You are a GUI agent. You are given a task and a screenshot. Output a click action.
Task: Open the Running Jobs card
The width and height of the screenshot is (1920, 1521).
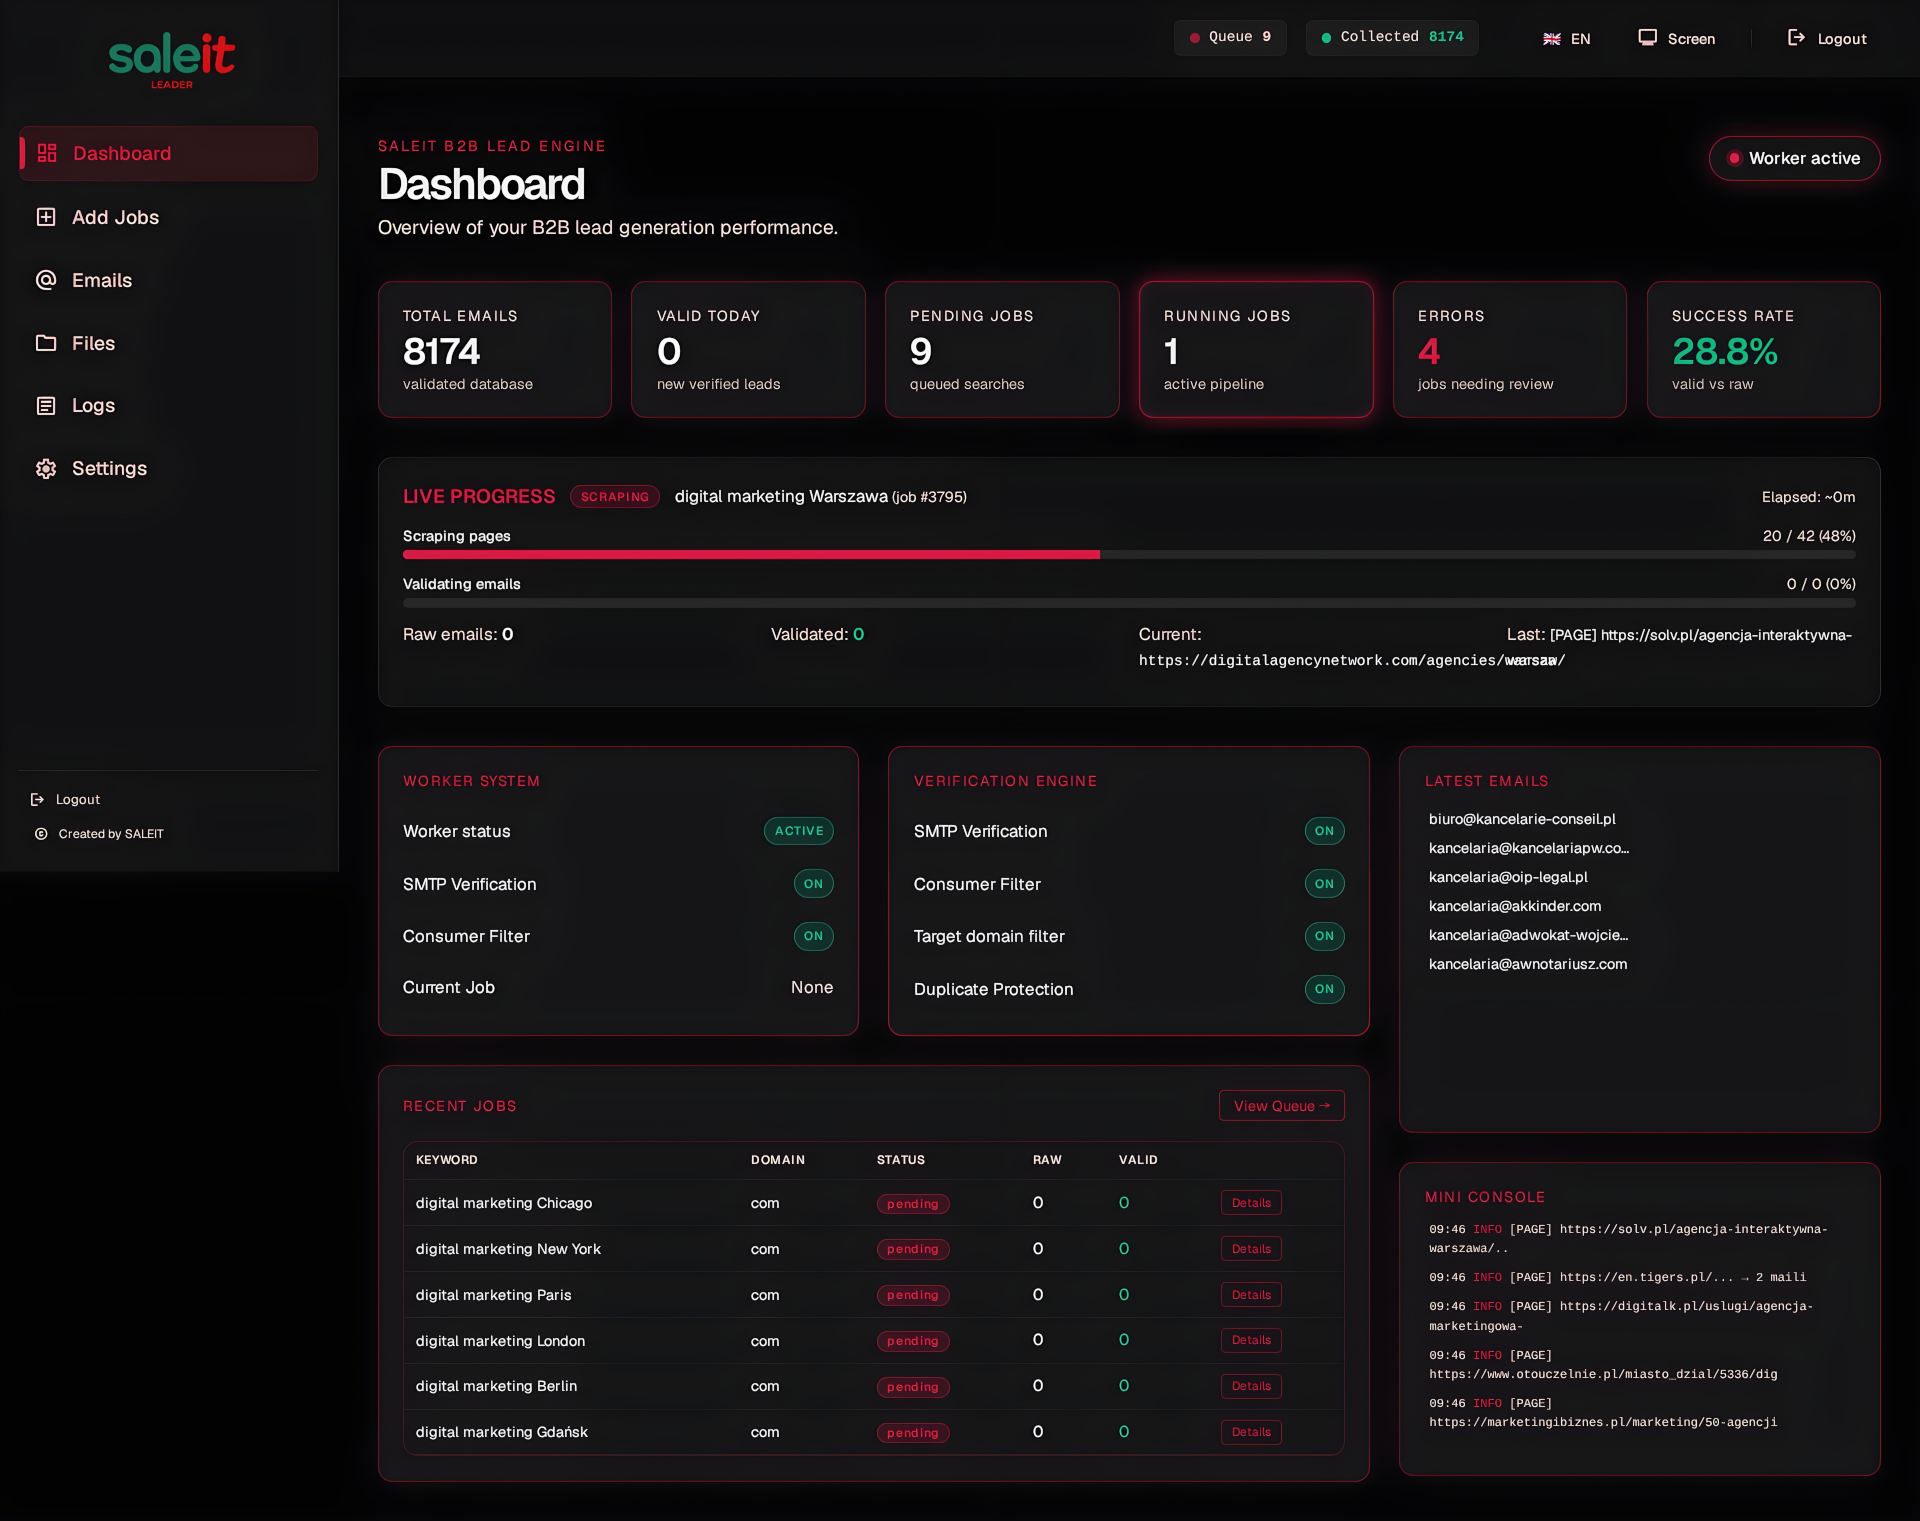tap(1256, 349)
